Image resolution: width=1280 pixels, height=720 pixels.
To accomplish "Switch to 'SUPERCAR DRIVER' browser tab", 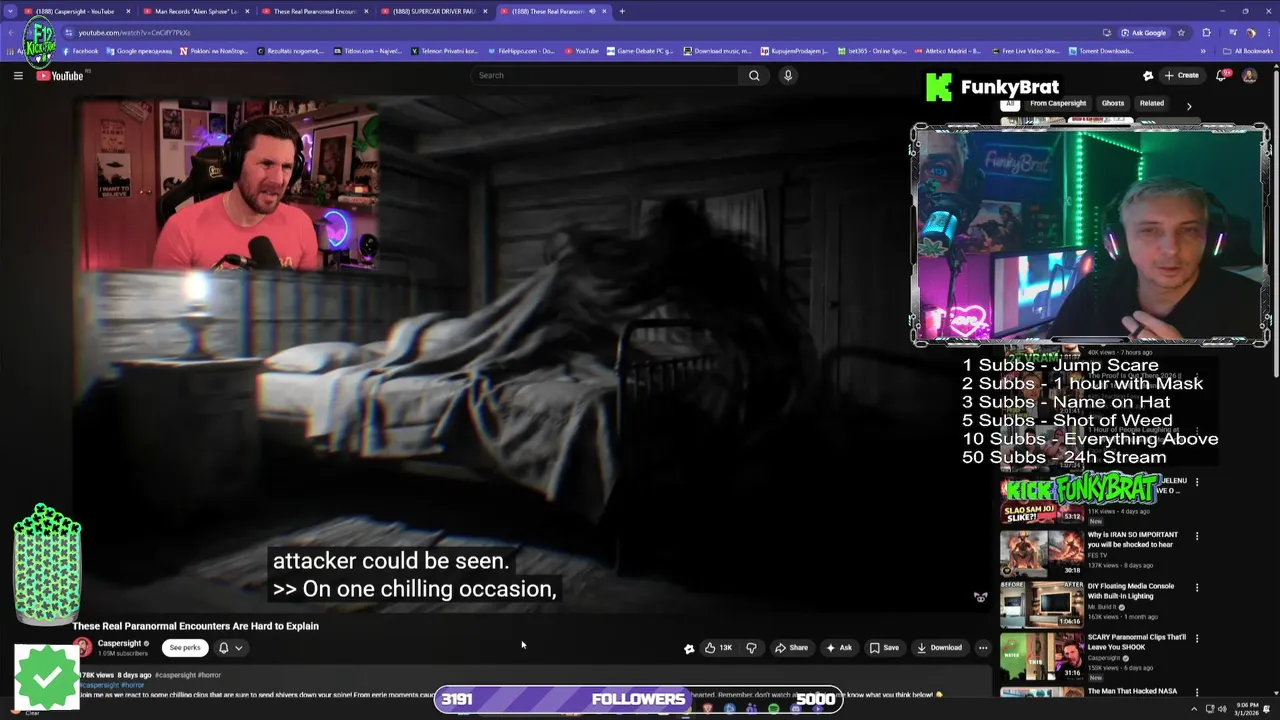I will pyautogui.click(x=433, y=11).
